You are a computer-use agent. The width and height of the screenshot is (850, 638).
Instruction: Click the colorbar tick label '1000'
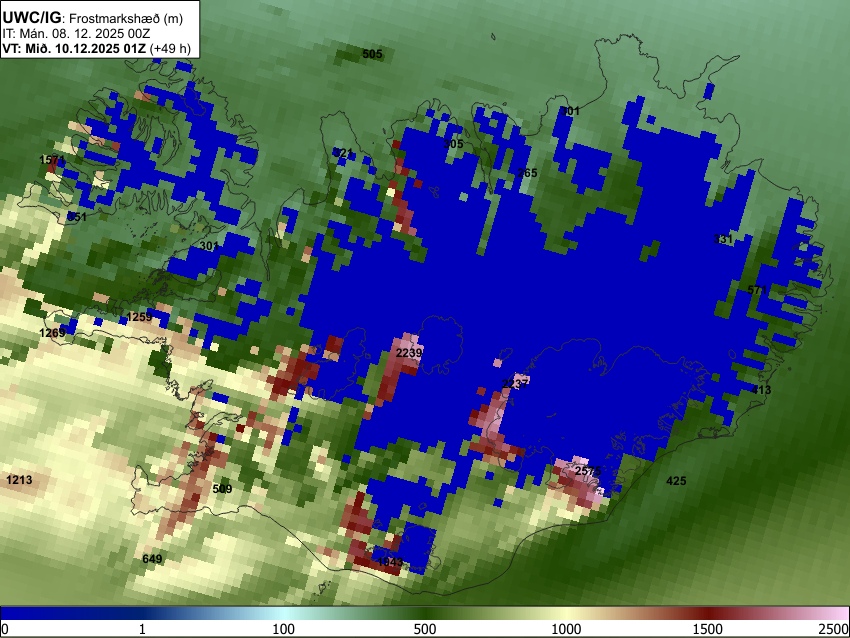[x=566, y=629]
